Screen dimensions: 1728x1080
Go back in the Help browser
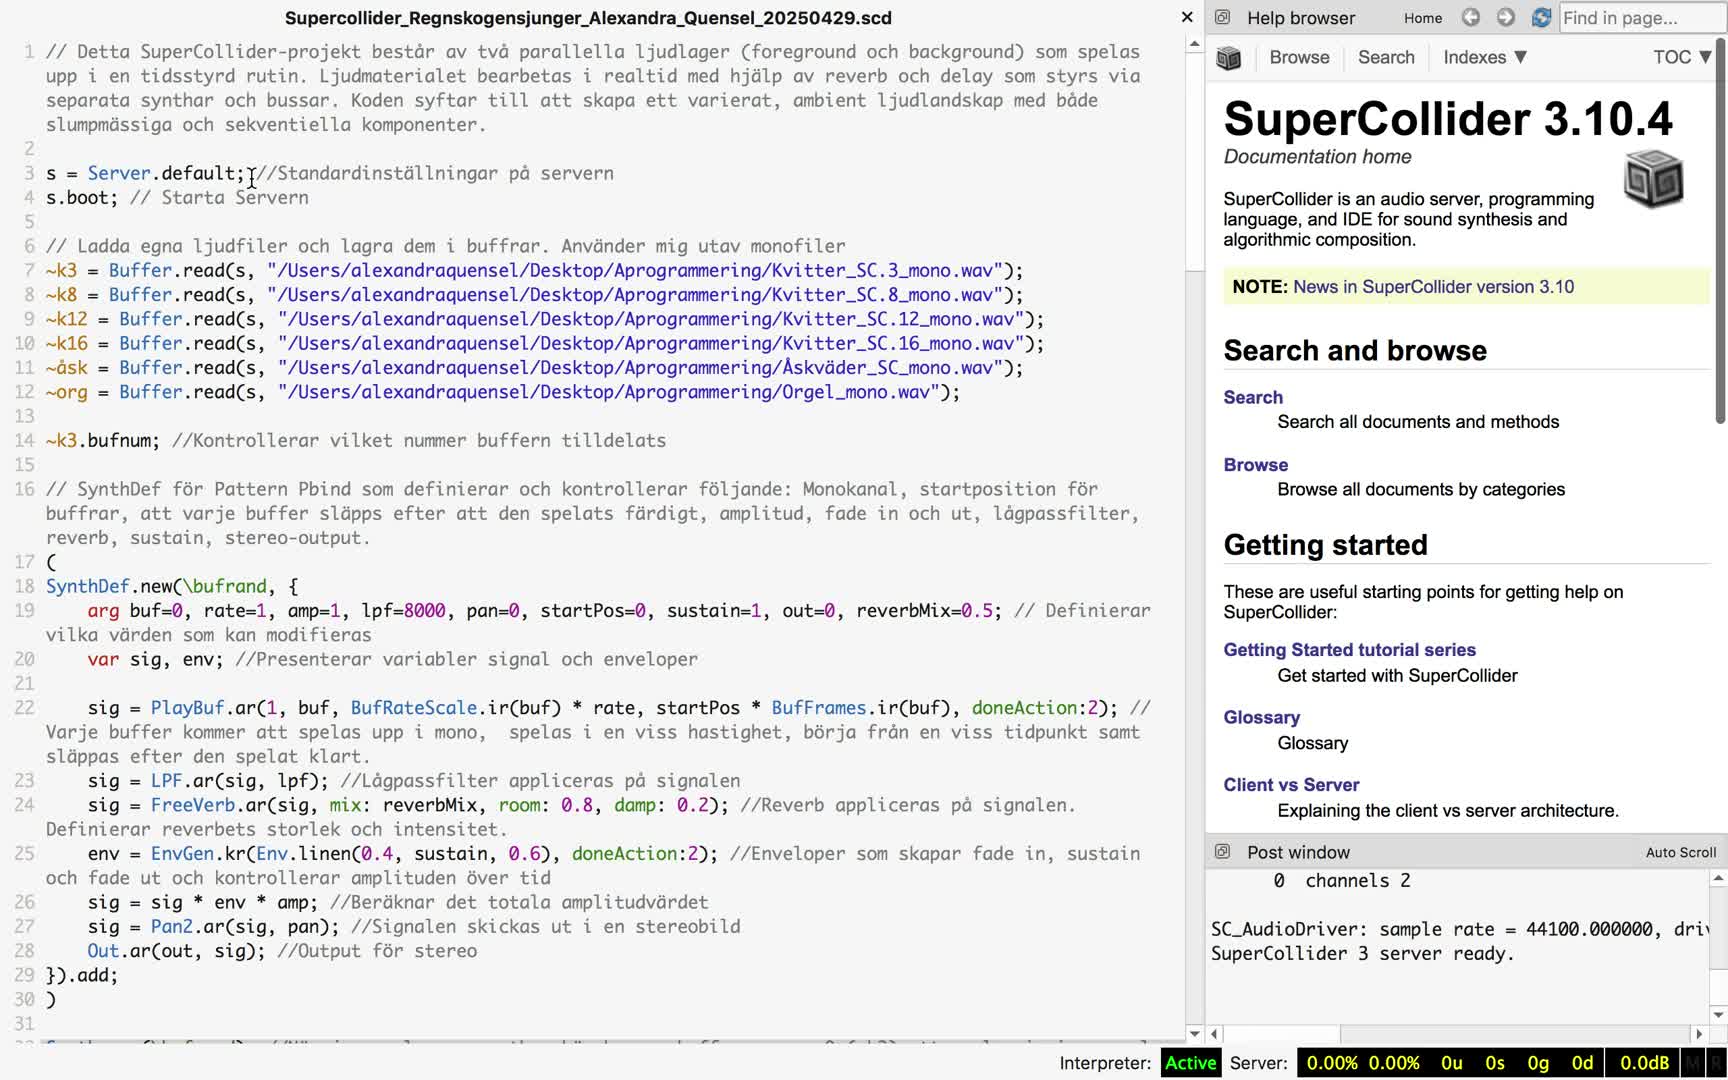(1470, 17)
